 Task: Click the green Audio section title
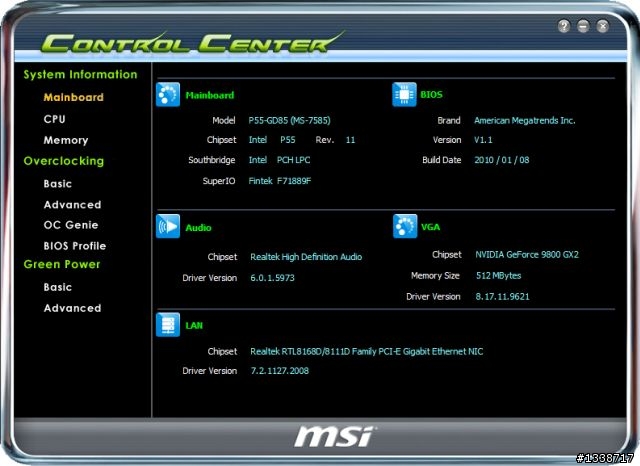(x=198, y=228)
